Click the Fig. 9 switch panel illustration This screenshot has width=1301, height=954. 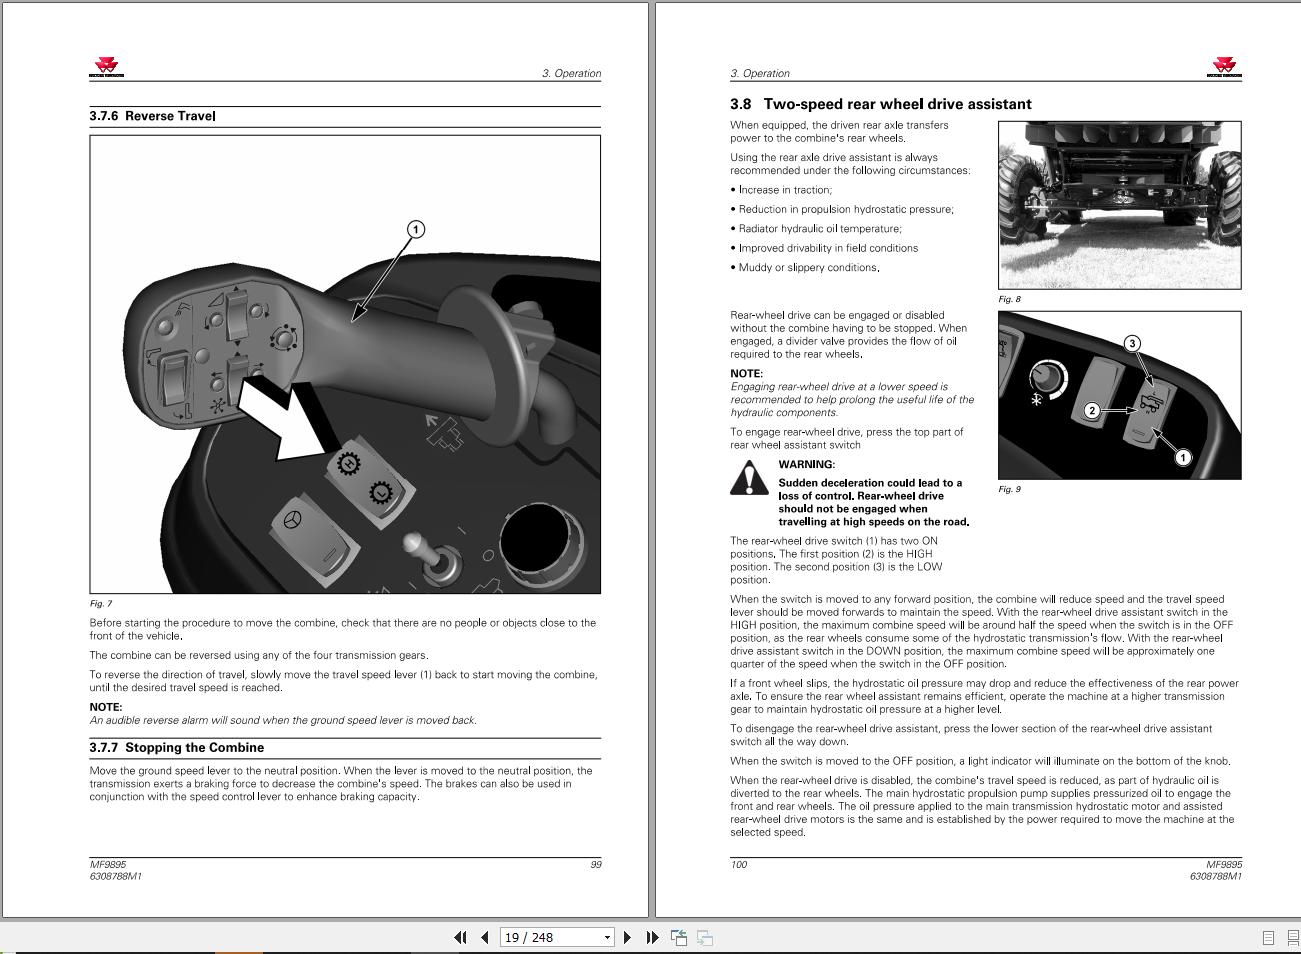tap(1119, 395)
